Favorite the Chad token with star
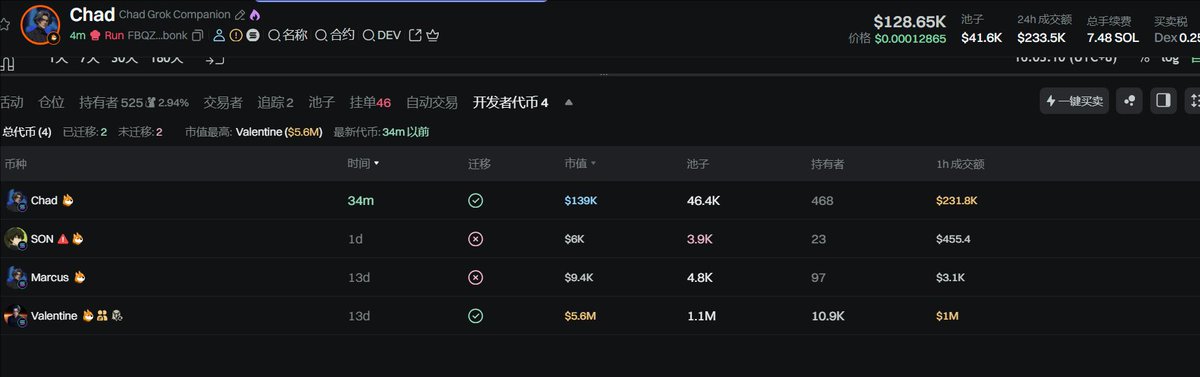 click(5, 23)
